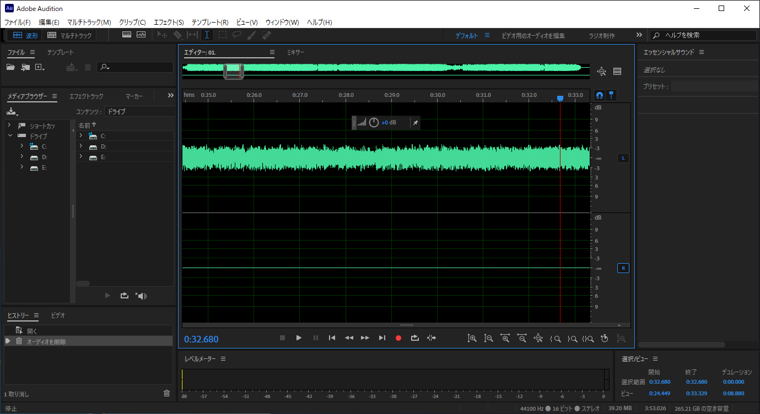Click the HUD gain knob
This screenshot has height=414, width=760.
374,123
